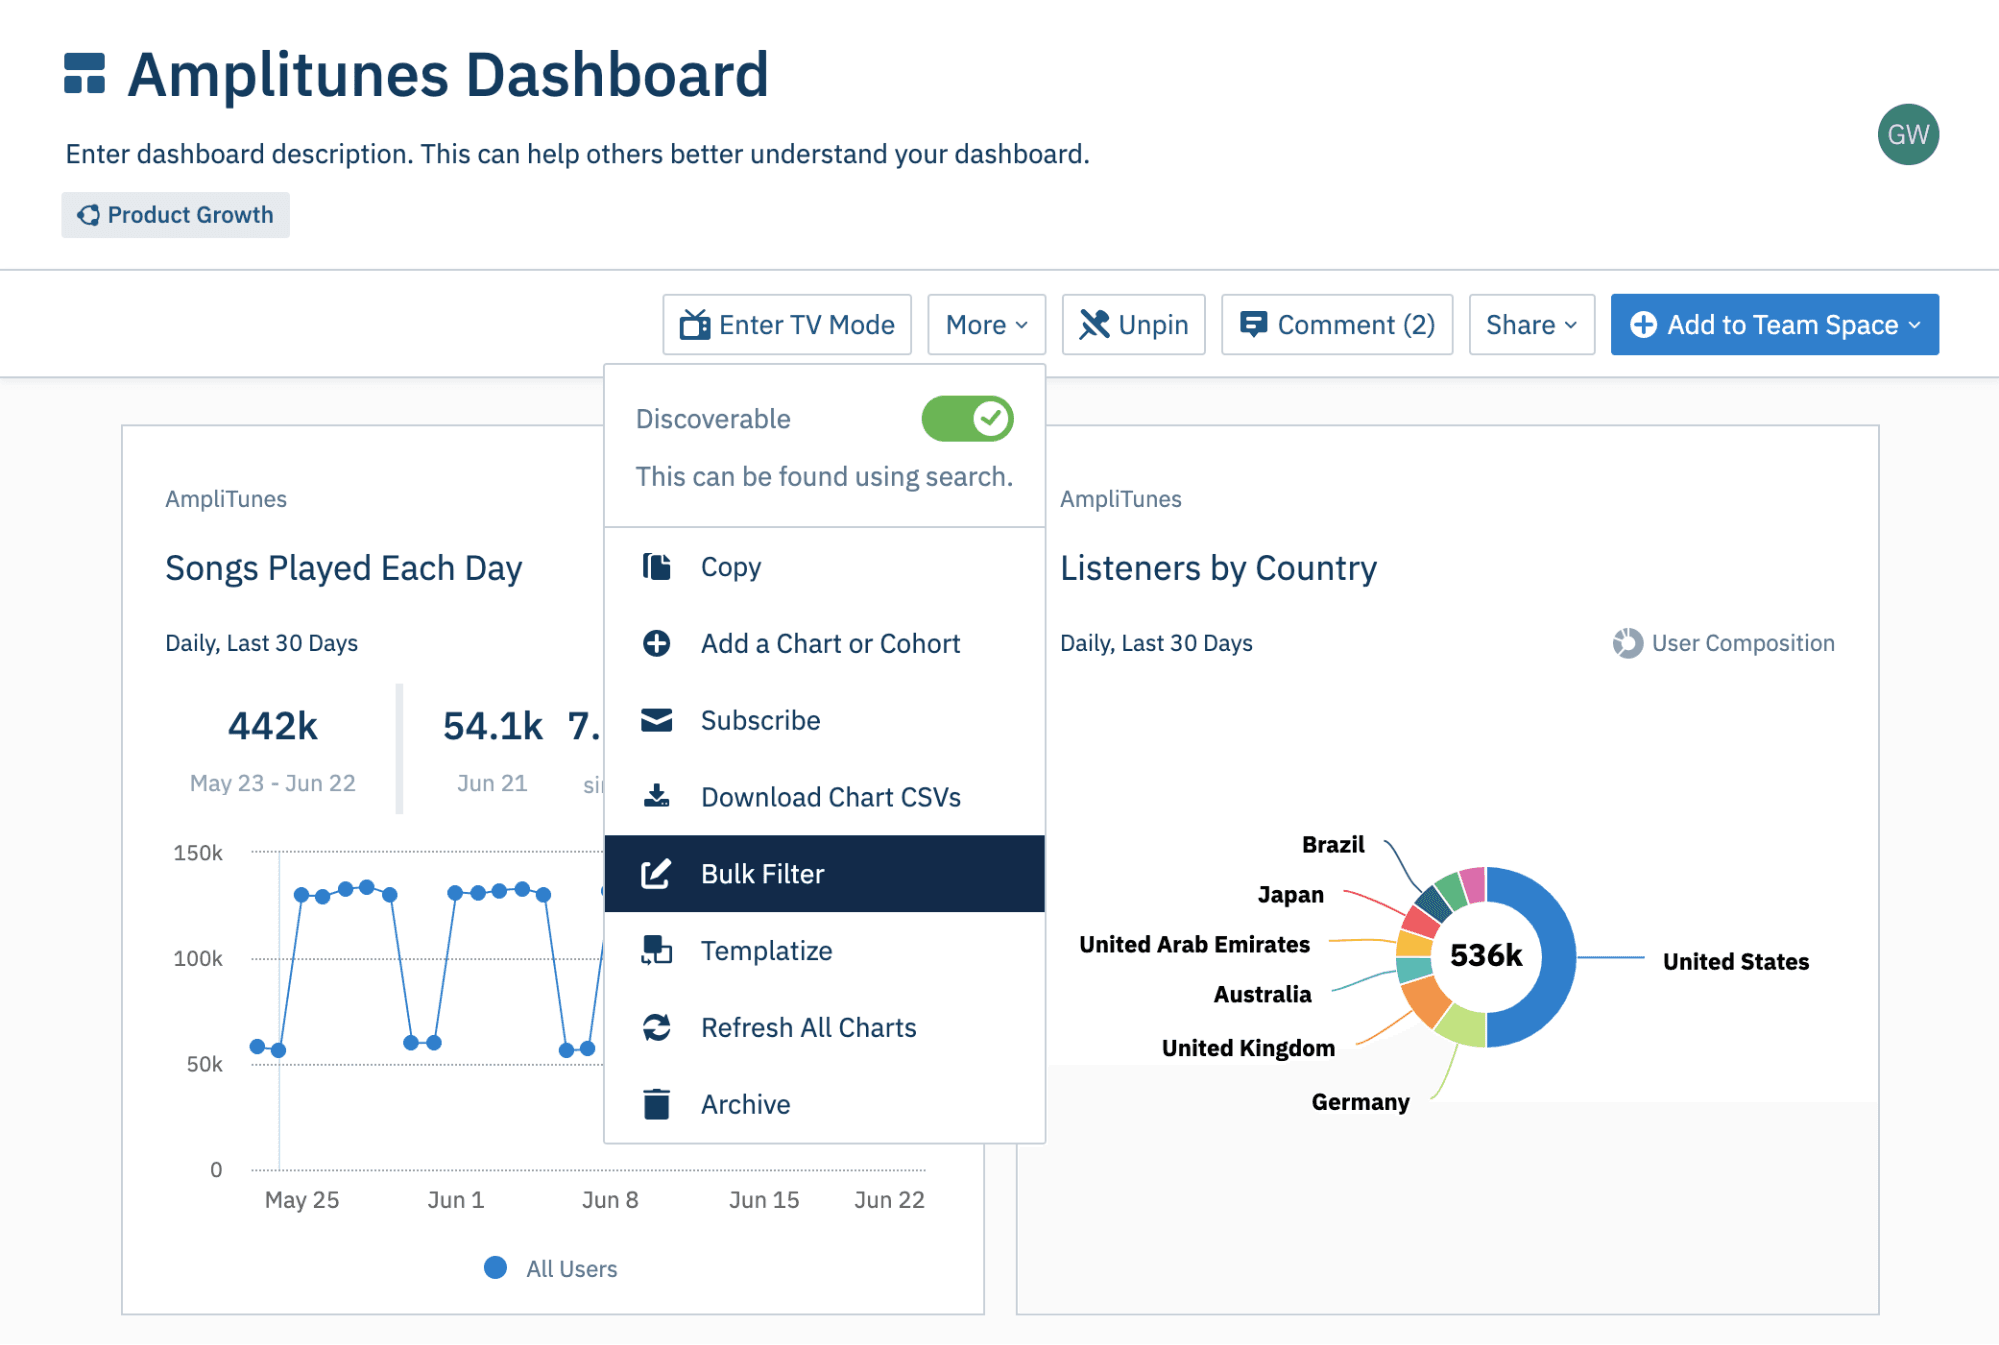The width and height of the screenshot is (1999, 1345).
Task: Select the Add a Chart or Cohort plus icon
Action: (656, 643)
